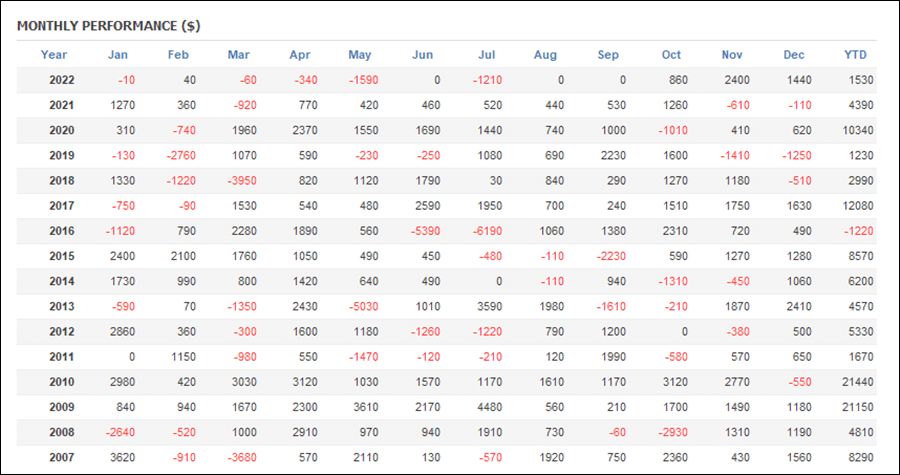Click the 2010 YTD value 21440
The image size is (900, 475).
[x=858, y=382]
